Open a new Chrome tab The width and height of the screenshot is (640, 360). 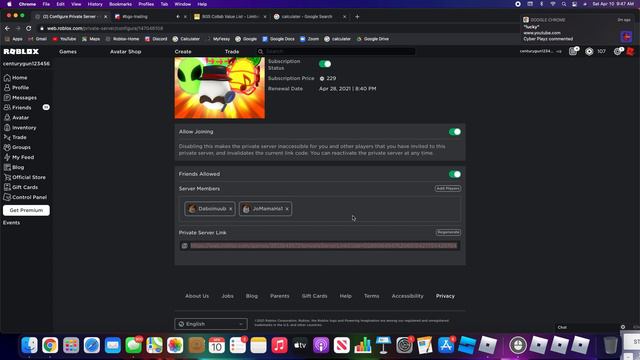click(357, 17)
